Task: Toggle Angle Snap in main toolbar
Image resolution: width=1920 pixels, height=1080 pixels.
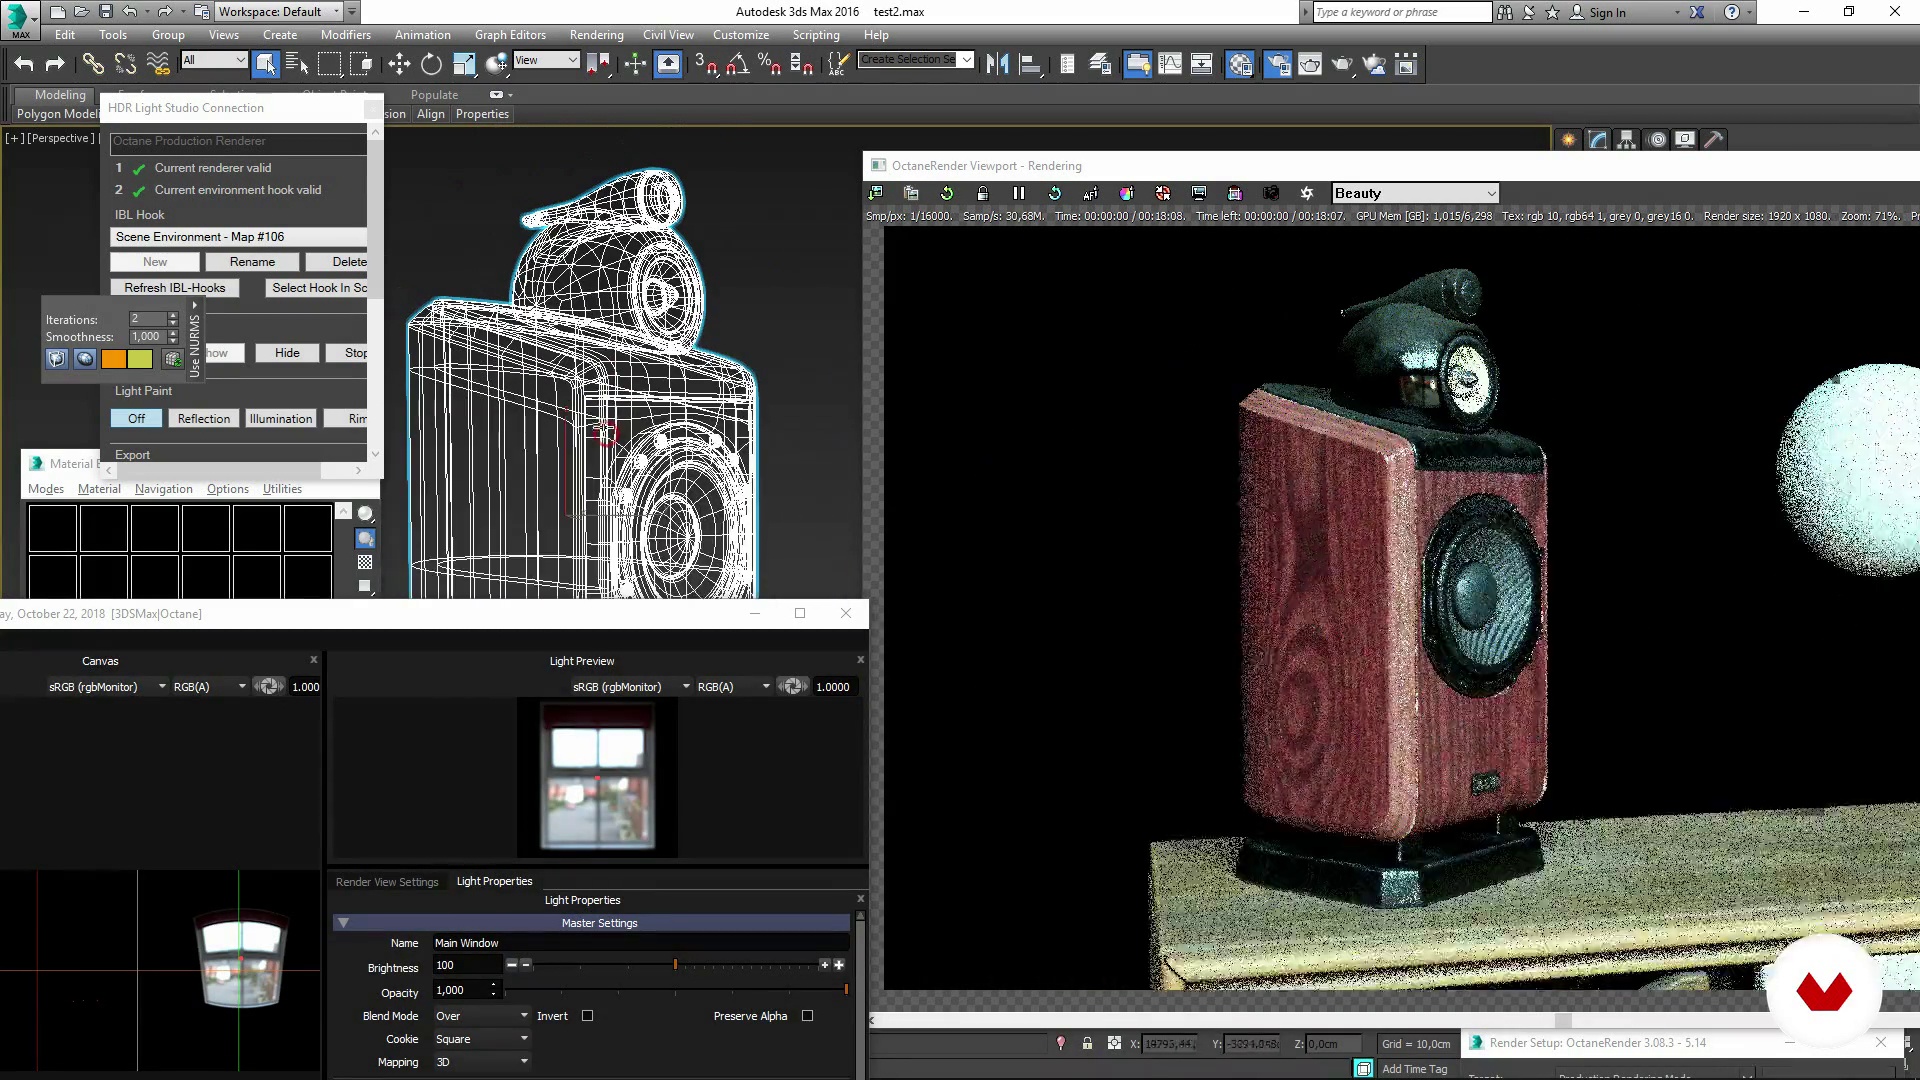Action: (x=737, y=65)
